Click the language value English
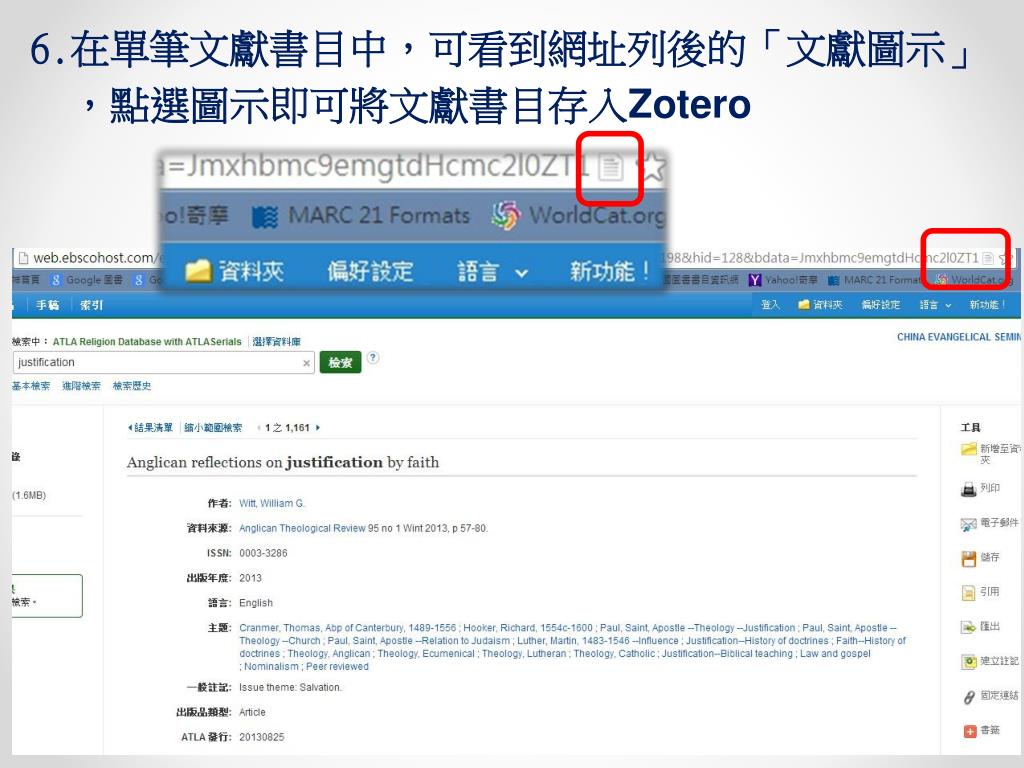Screen dimensions: 1024x768 tap(256, 603)
